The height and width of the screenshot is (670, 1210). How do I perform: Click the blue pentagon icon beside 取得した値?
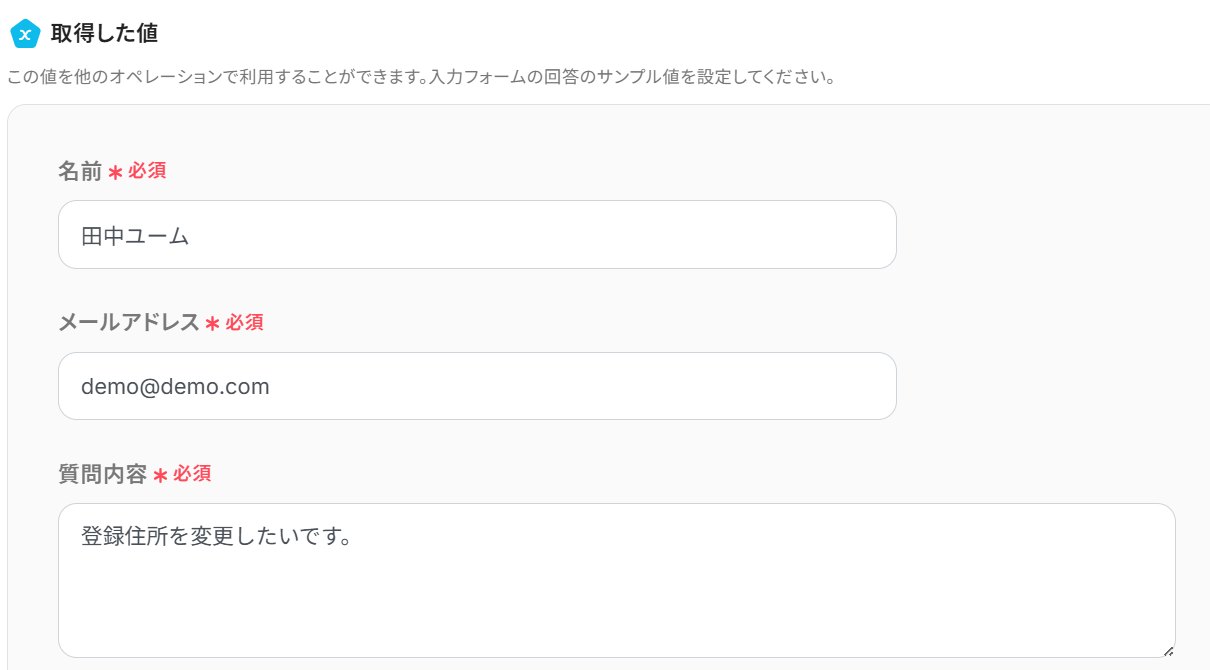coord(25,34)
